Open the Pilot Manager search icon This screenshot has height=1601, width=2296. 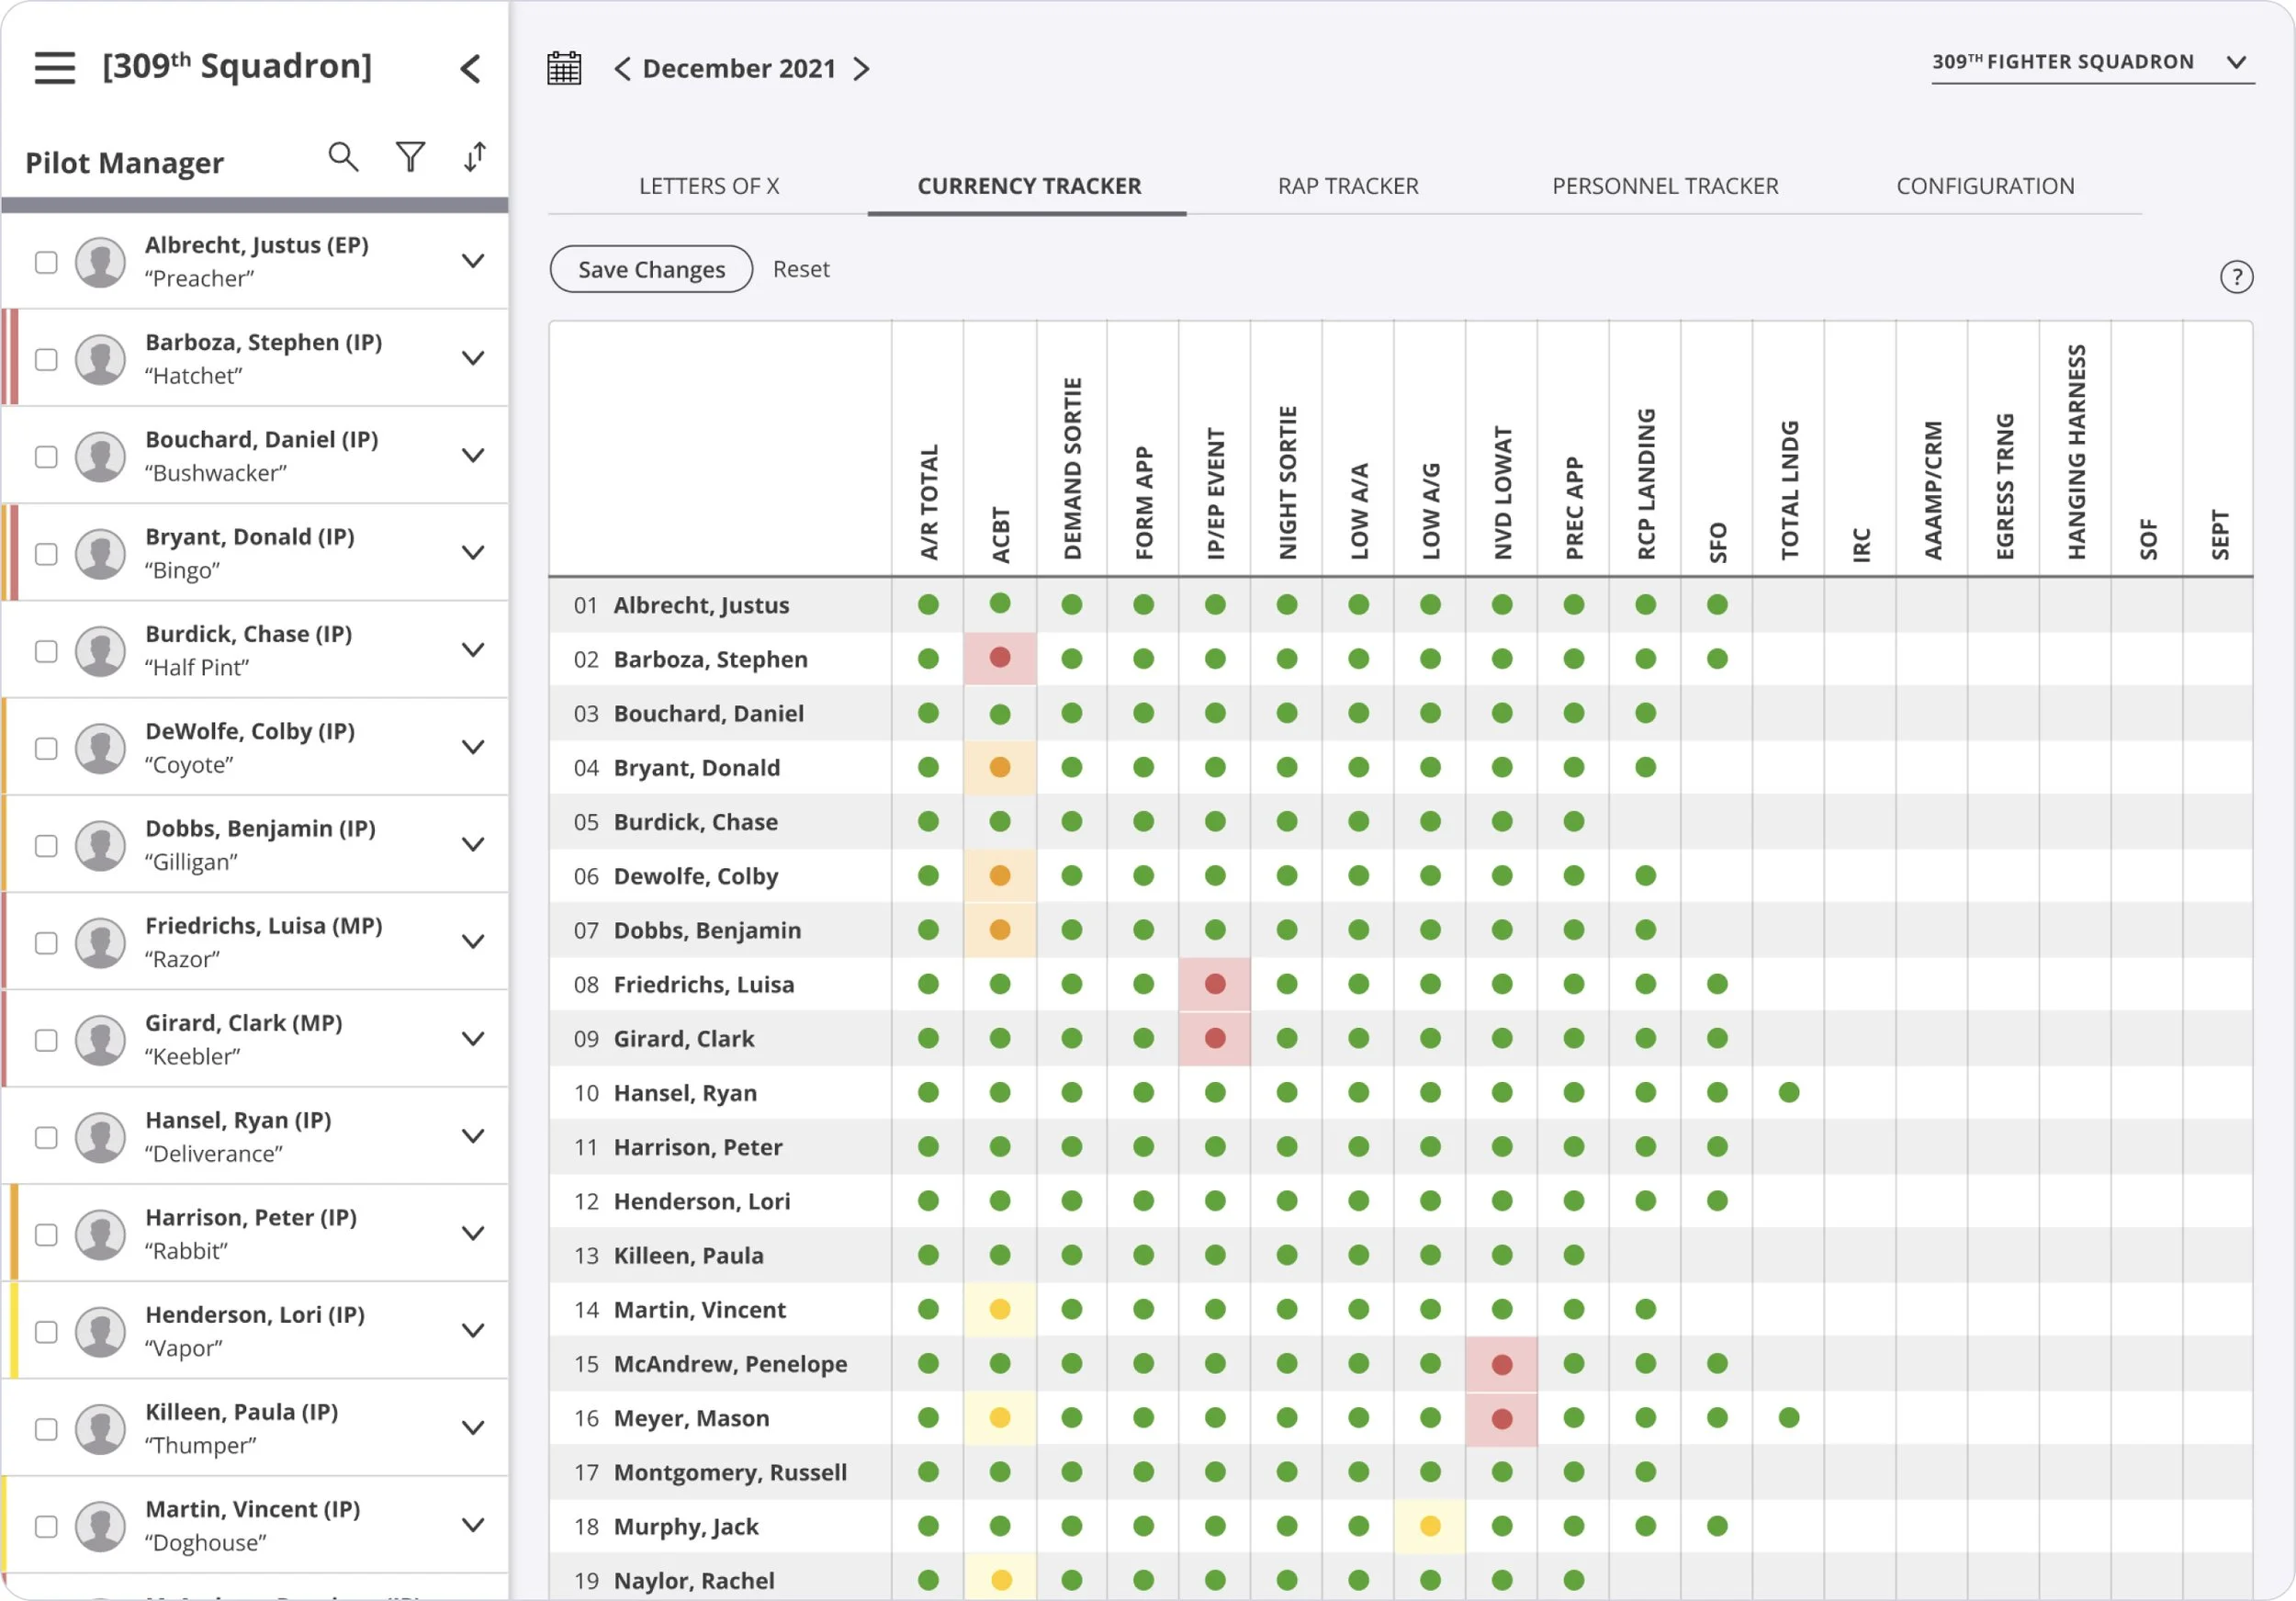click(x=343, y=157)
